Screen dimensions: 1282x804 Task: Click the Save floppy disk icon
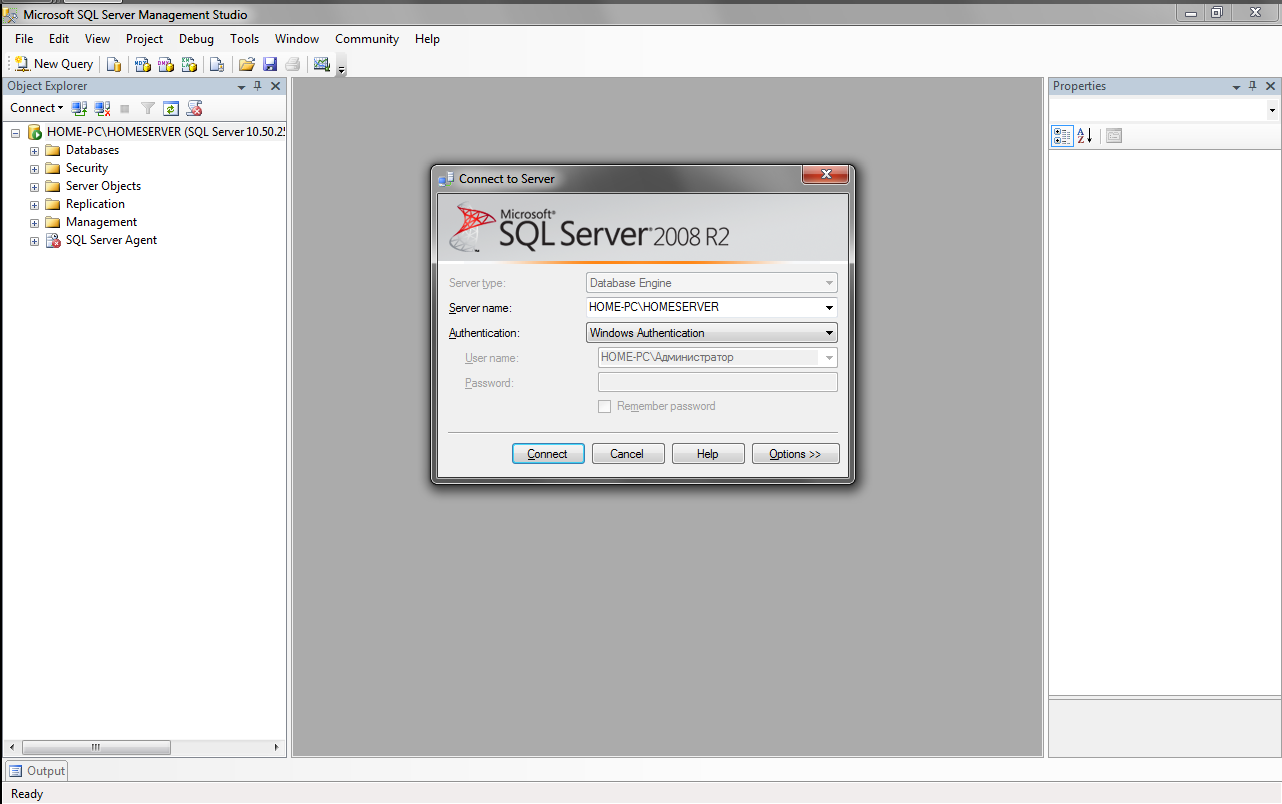pyautogui.click(x=270, y=64)
